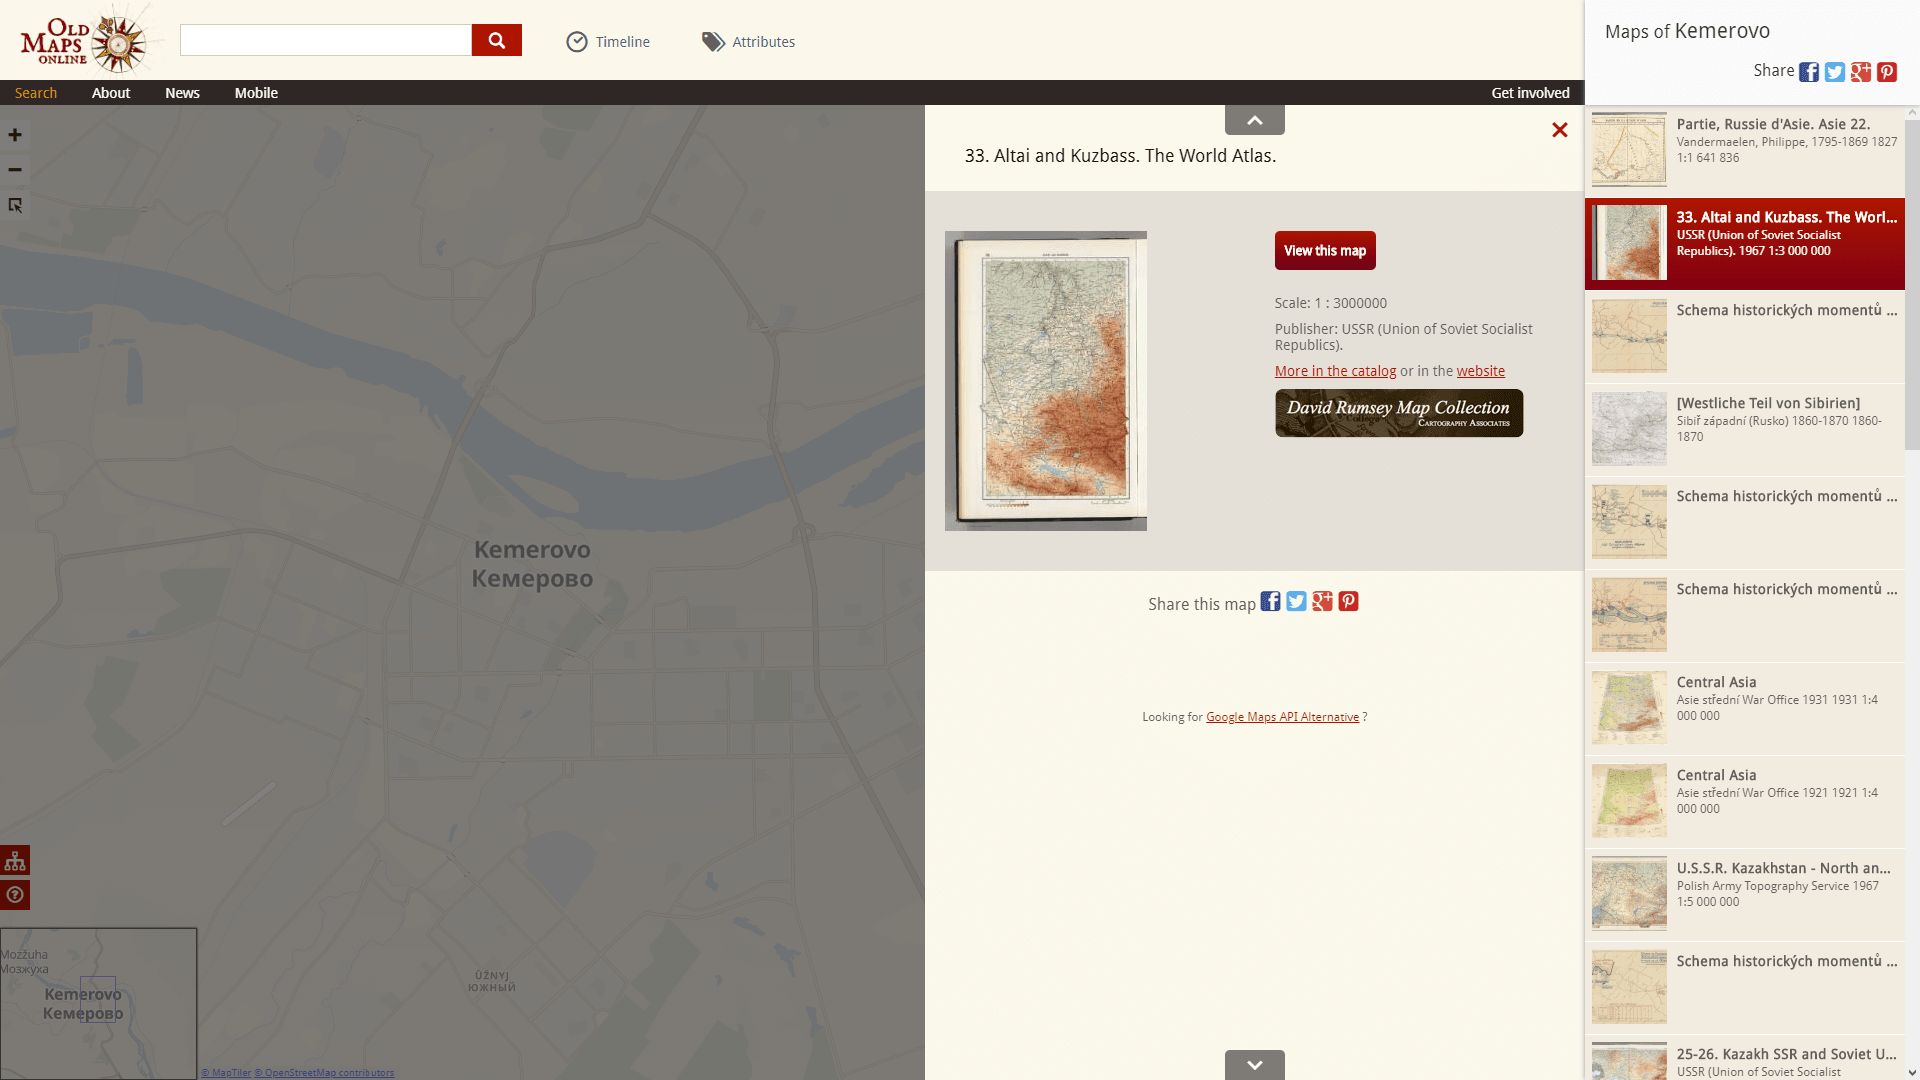Share this map on Pinterest
Screen dimensions: 1920x1080
(x=1348, y=602)
